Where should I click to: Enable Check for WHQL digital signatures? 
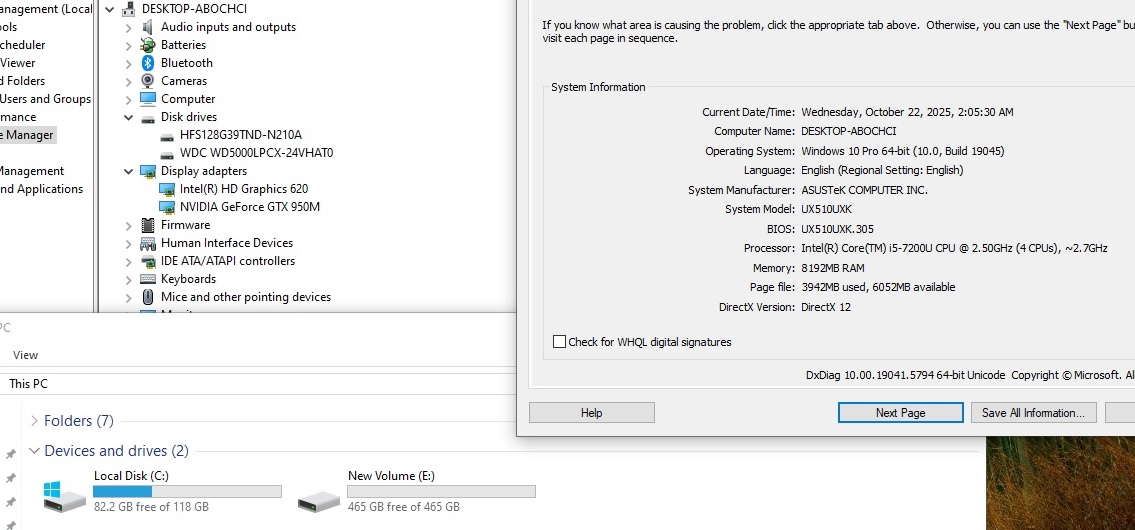click(560, 342)
